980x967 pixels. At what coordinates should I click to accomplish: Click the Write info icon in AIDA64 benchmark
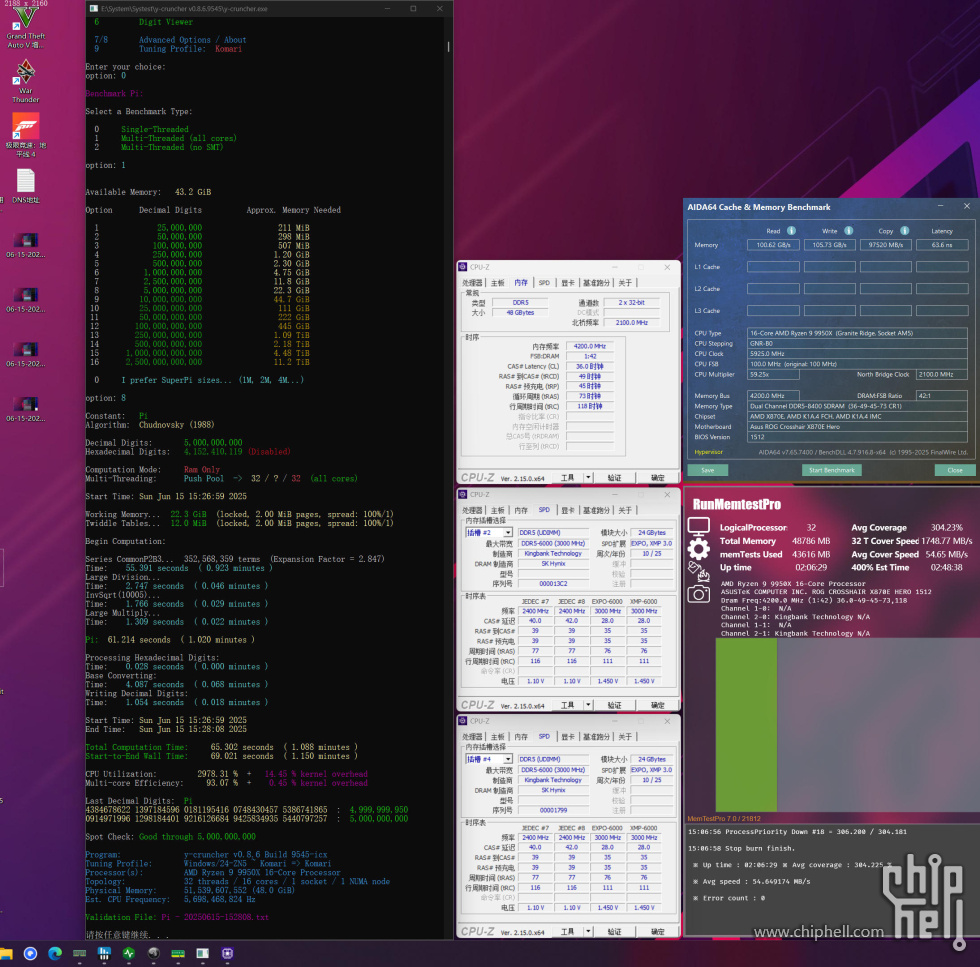(x=848, y=231)
